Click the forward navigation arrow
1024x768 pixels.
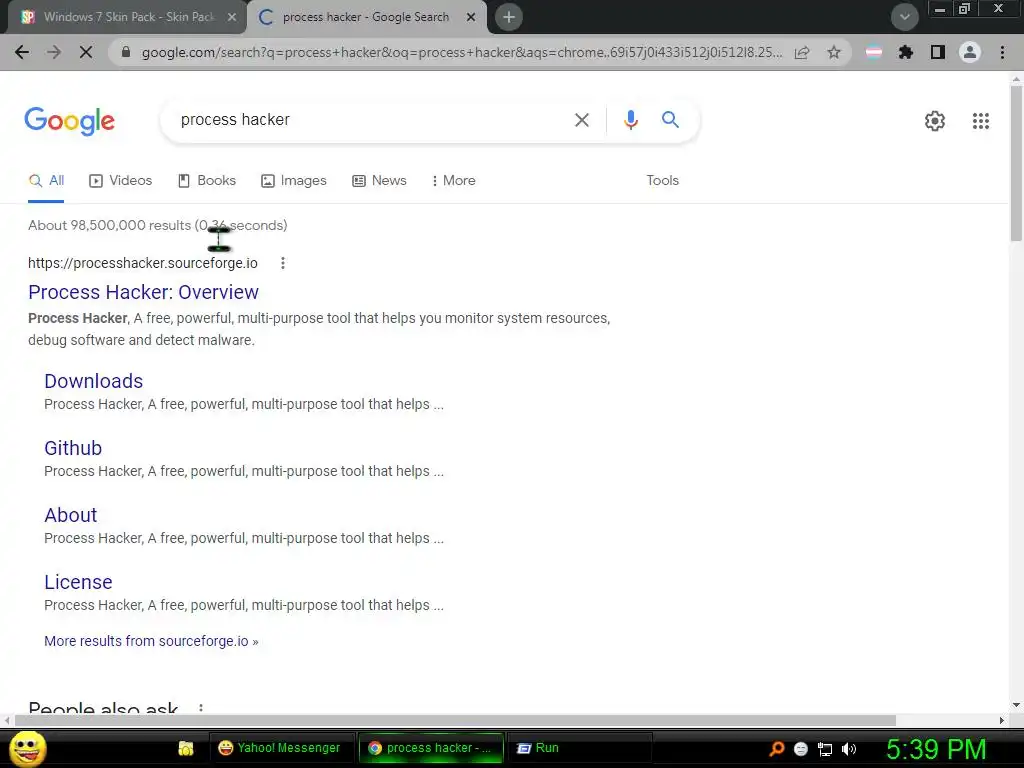54,52
